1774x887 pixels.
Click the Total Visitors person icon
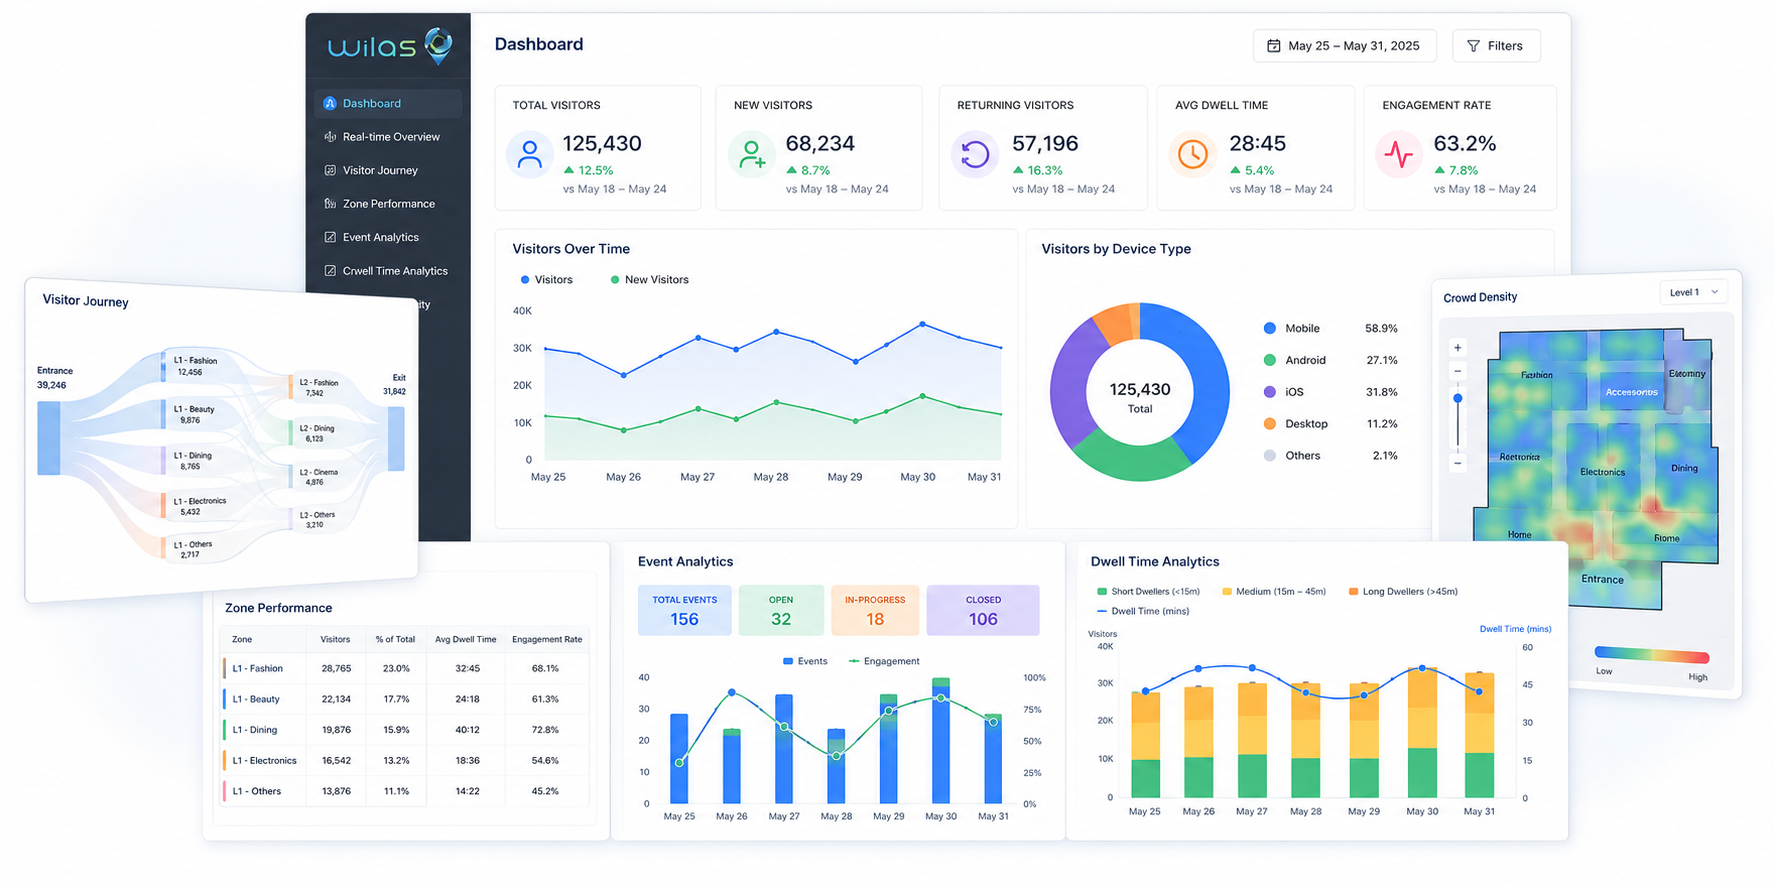(x=530, y=155)
